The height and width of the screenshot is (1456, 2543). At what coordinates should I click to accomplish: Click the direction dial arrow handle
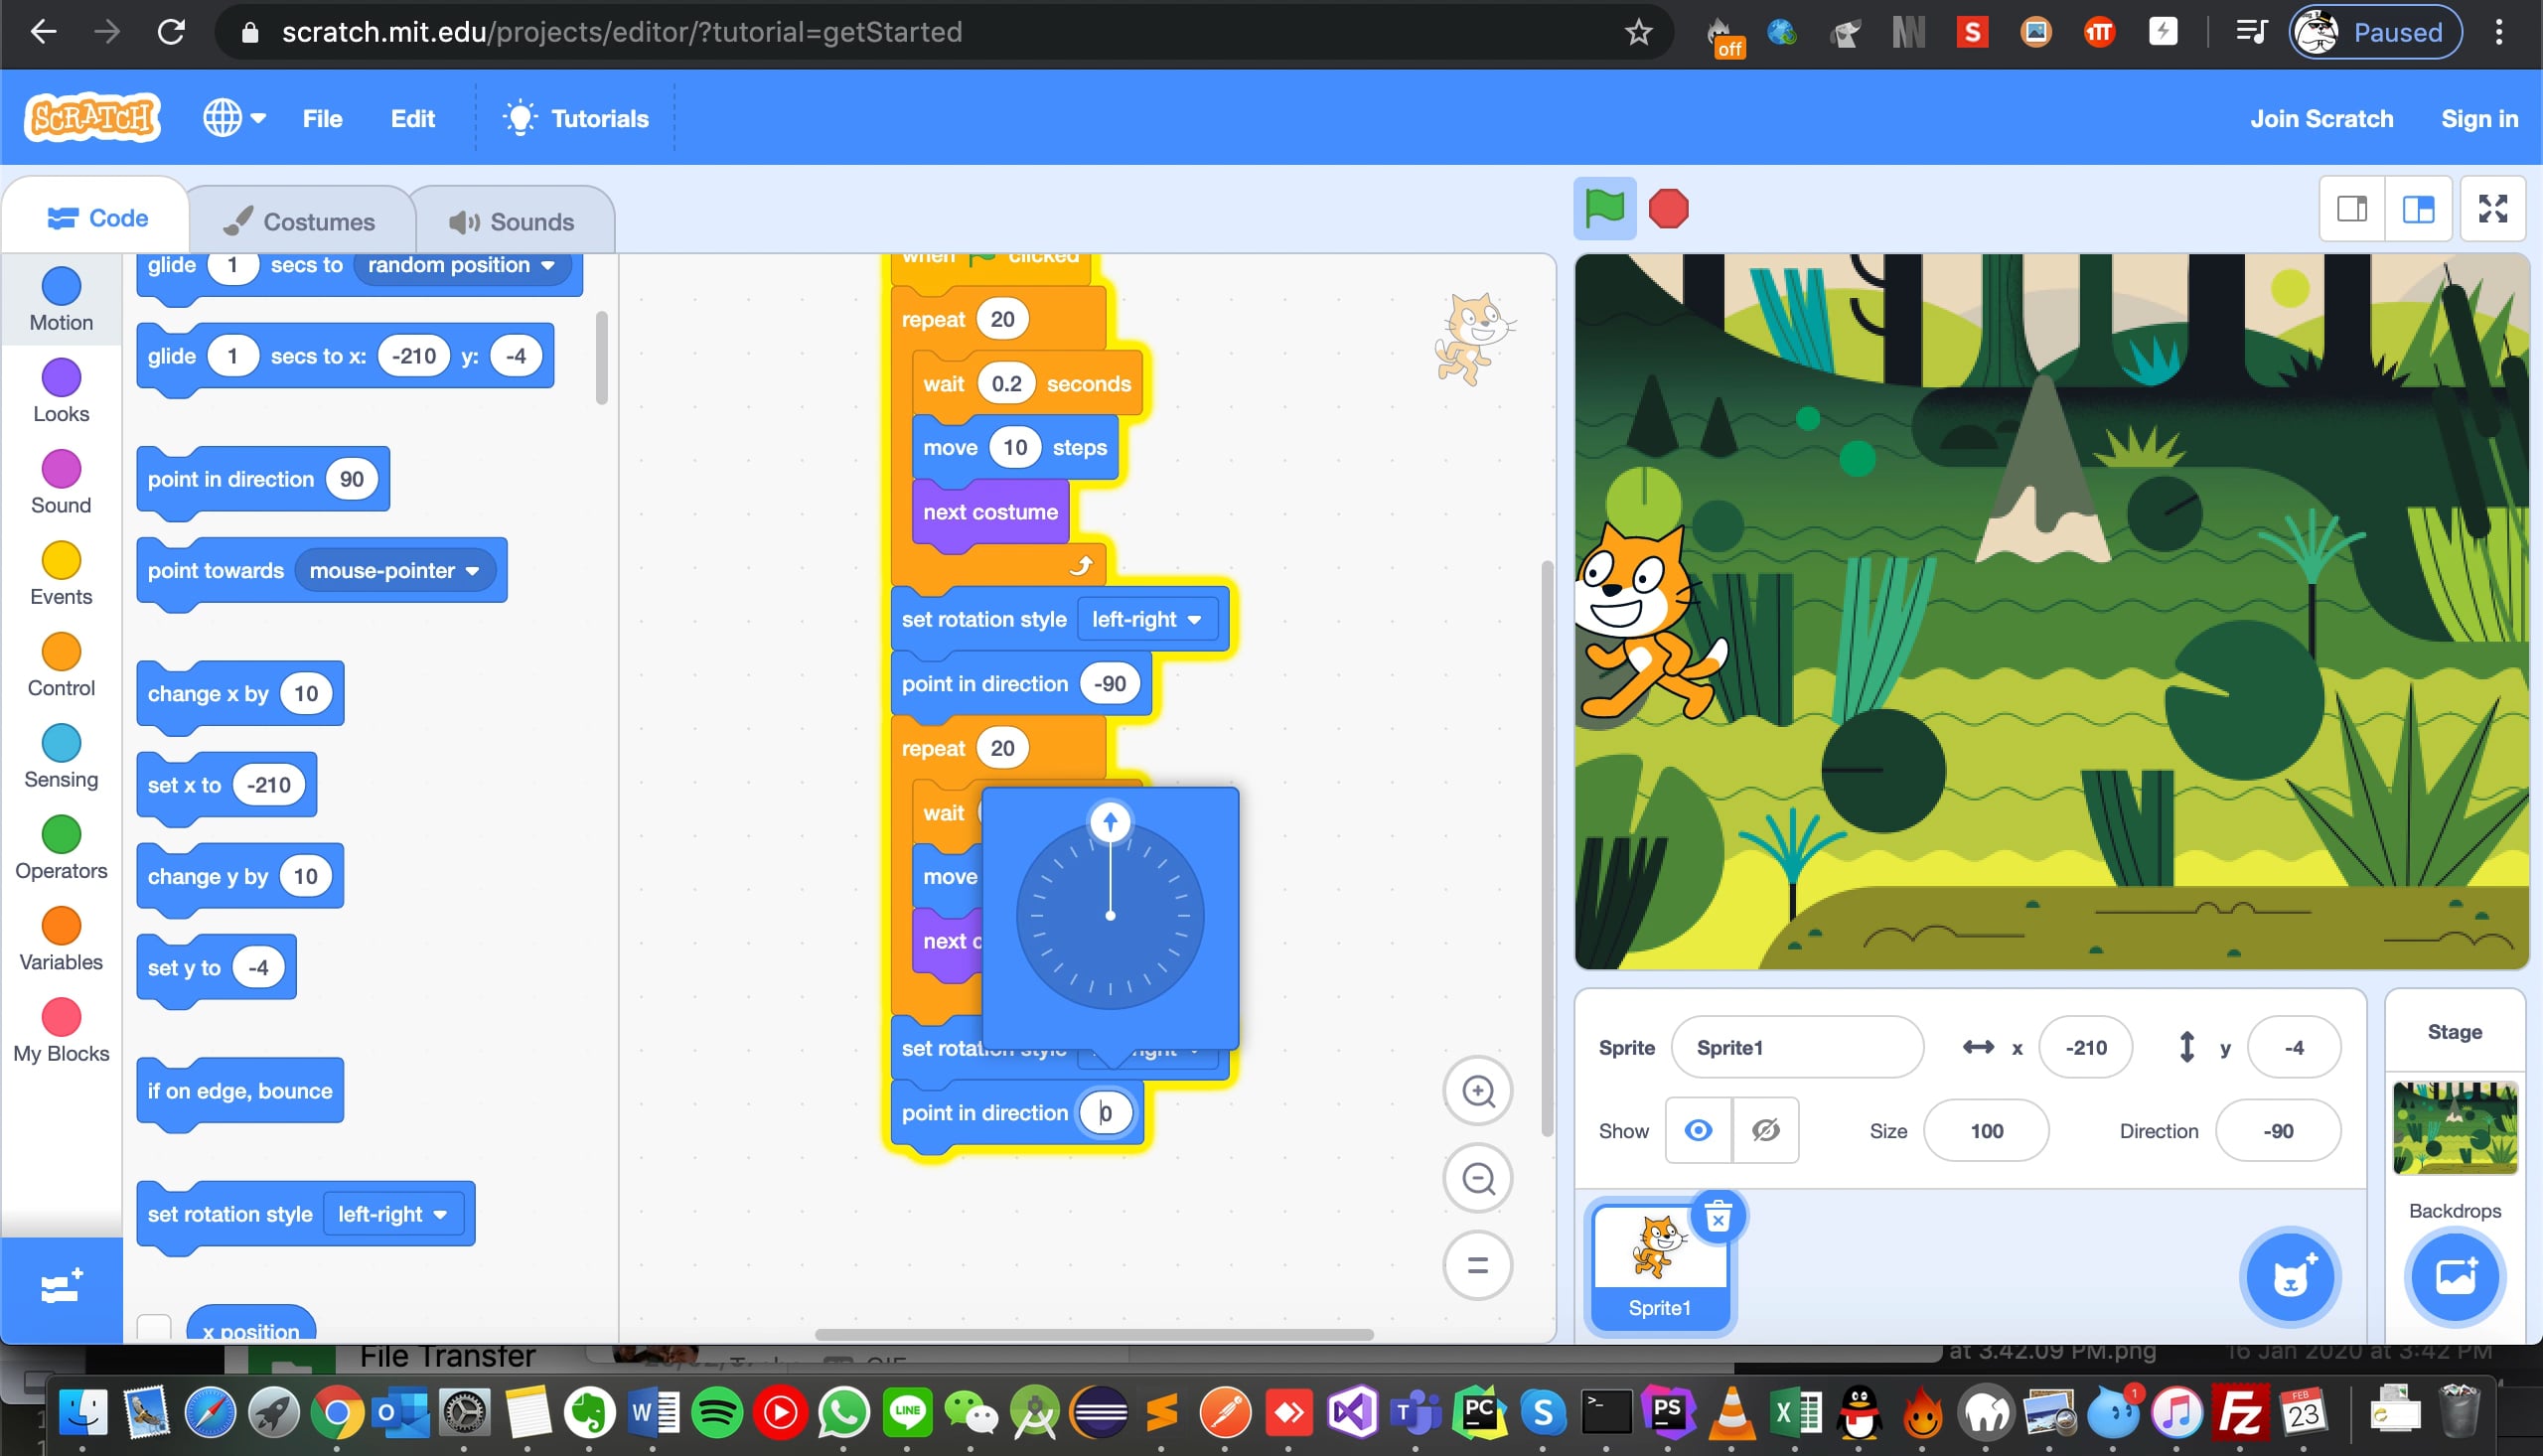tap(1110, 822)
